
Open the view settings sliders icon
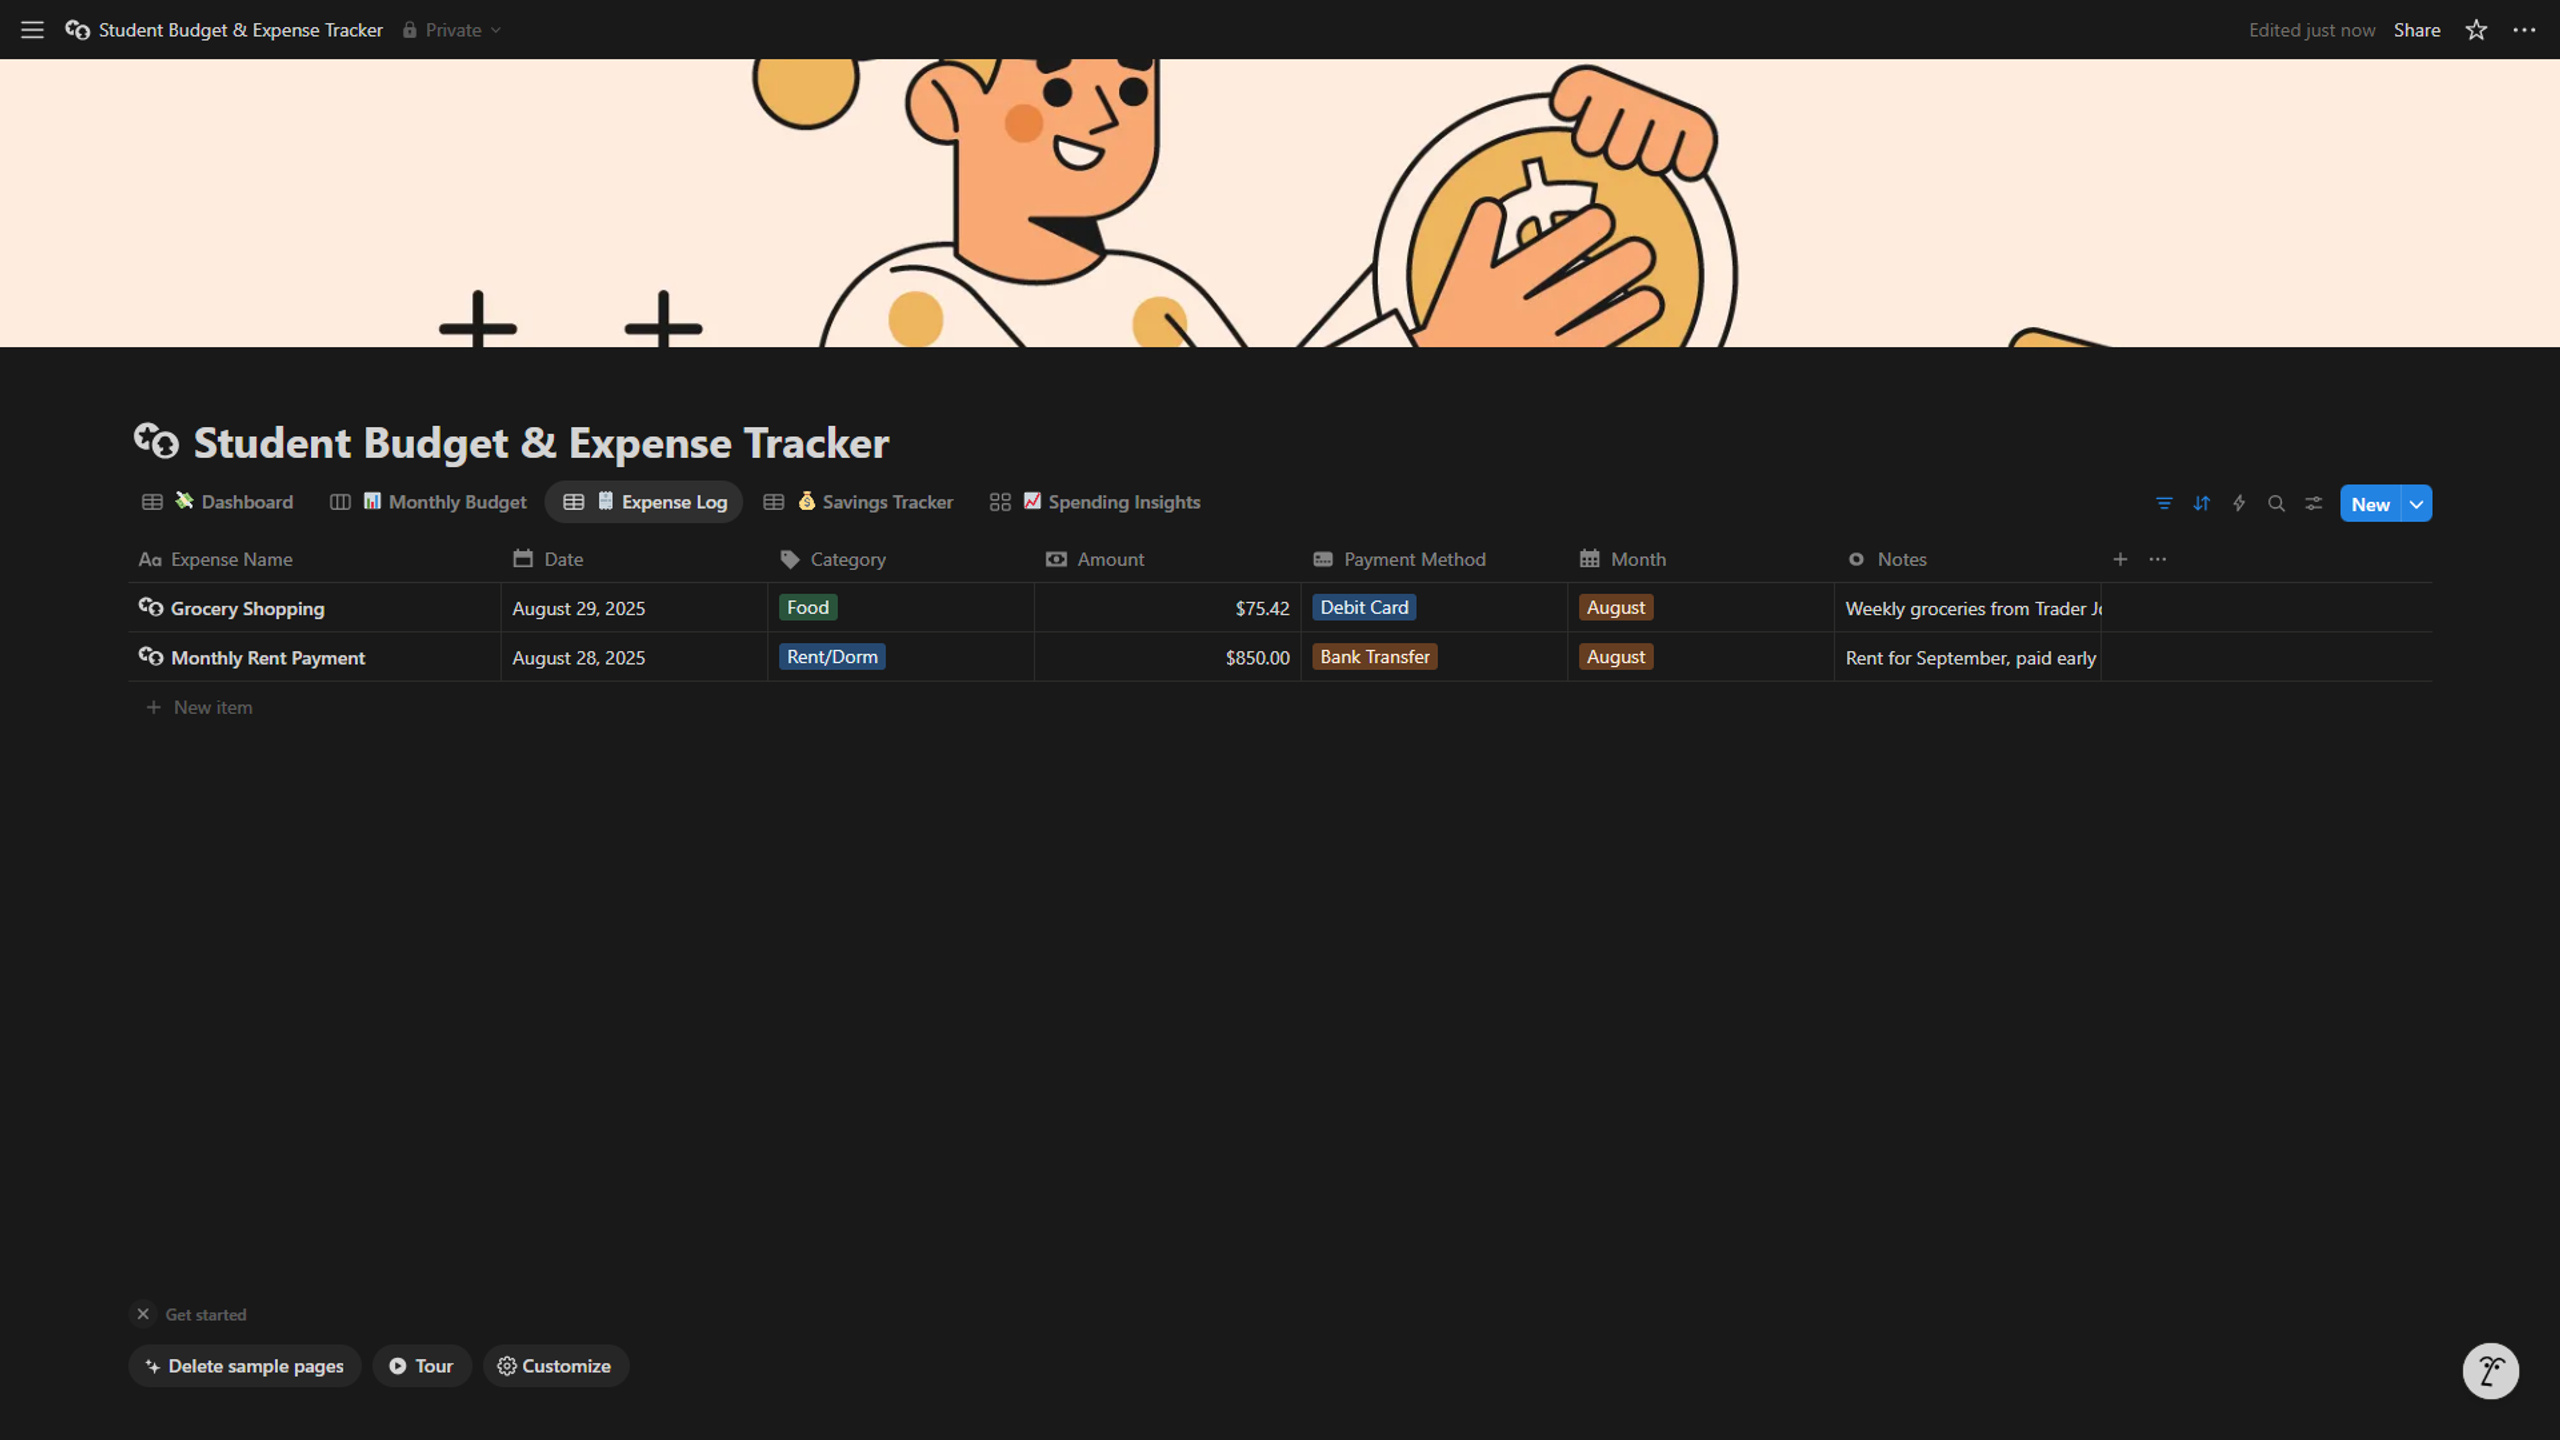pyautogui.click(x=2314, y=503)
